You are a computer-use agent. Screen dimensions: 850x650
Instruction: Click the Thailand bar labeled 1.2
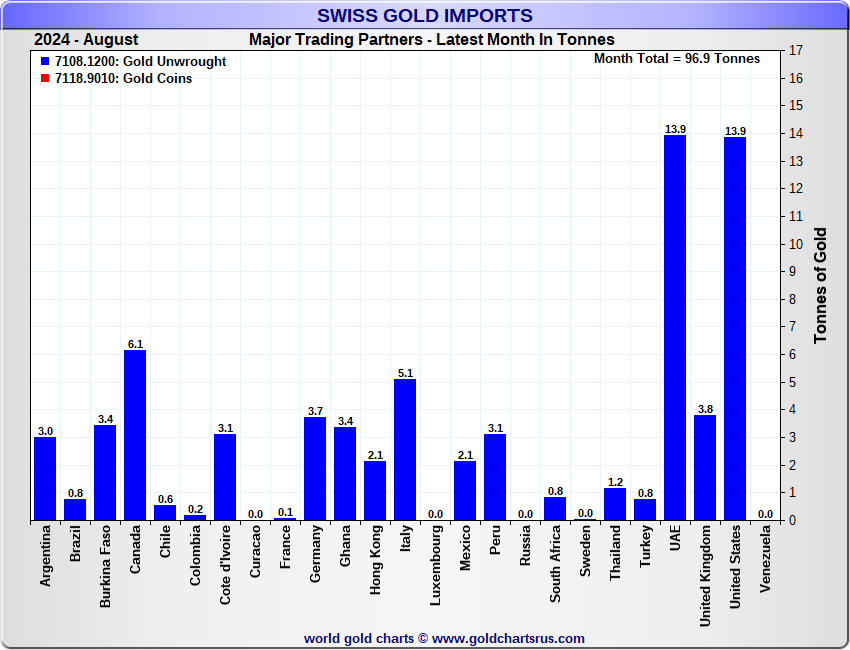(615, 504)
